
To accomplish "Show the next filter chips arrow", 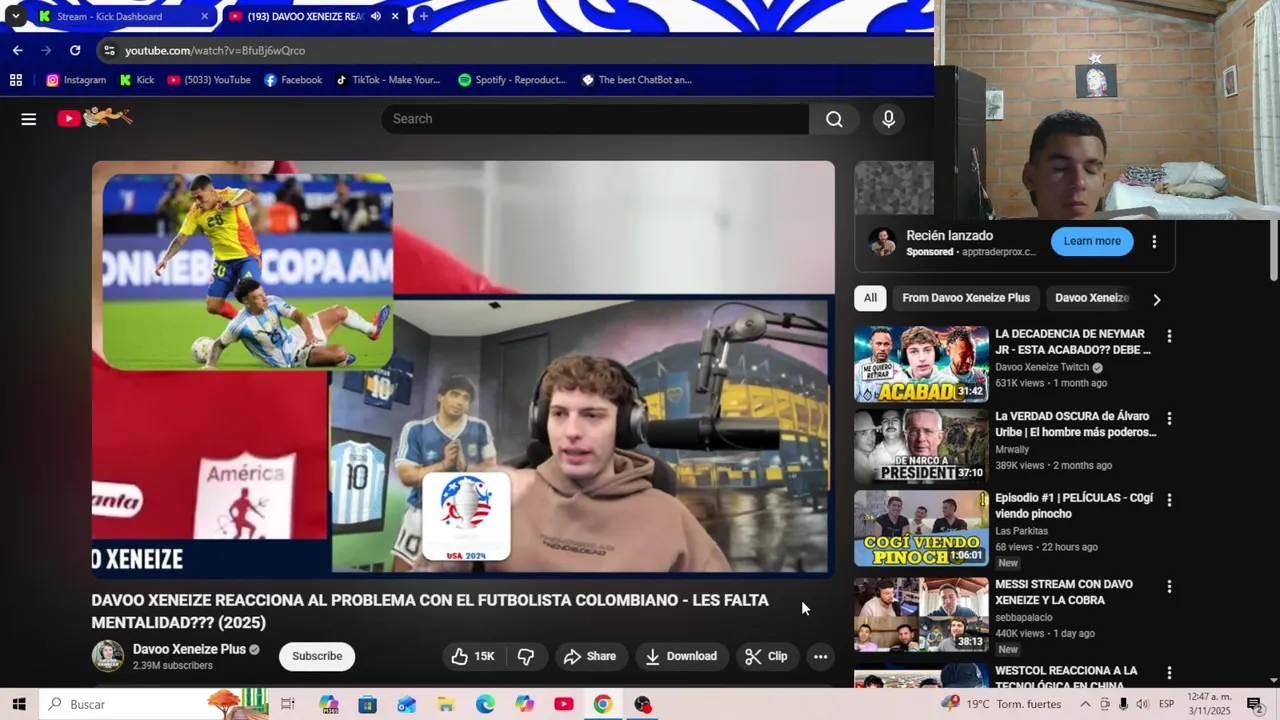I will [x=1156, y=299].
